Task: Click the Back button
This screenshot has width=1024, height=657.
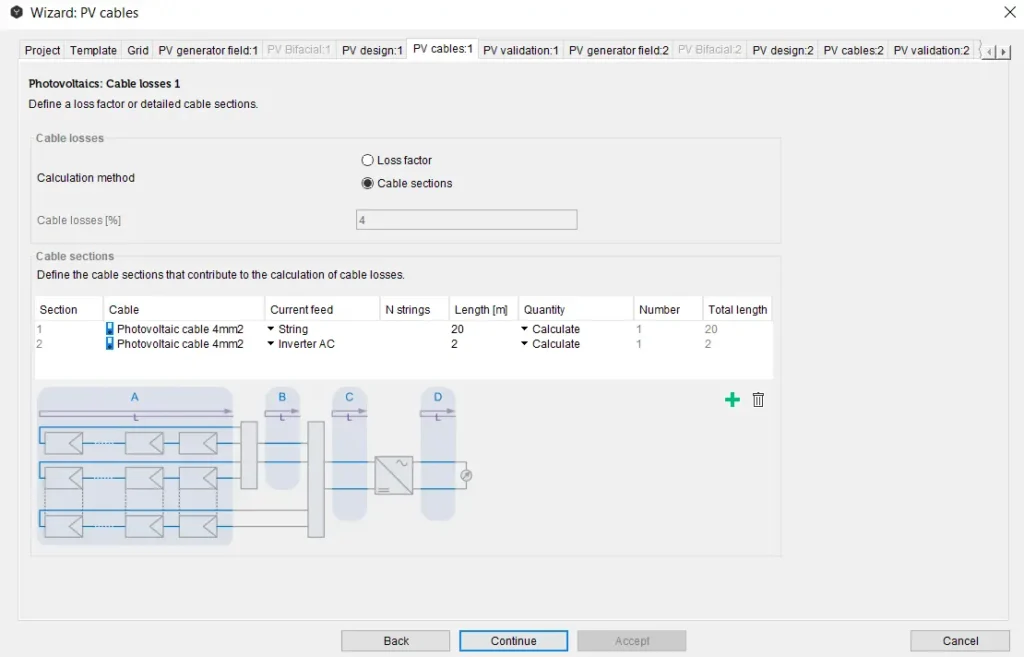Action: coord(396,641)
